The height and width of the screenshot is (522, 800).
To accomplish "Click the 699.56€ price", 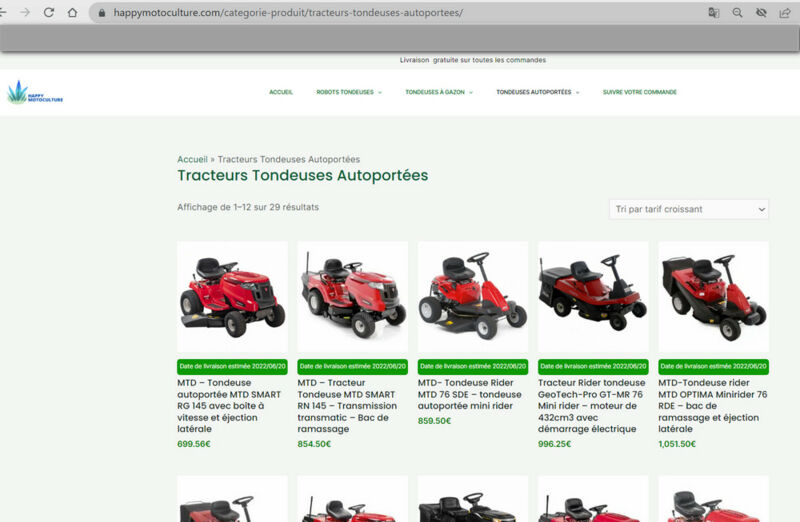I will pyautogui.click(x=194, y=444).
